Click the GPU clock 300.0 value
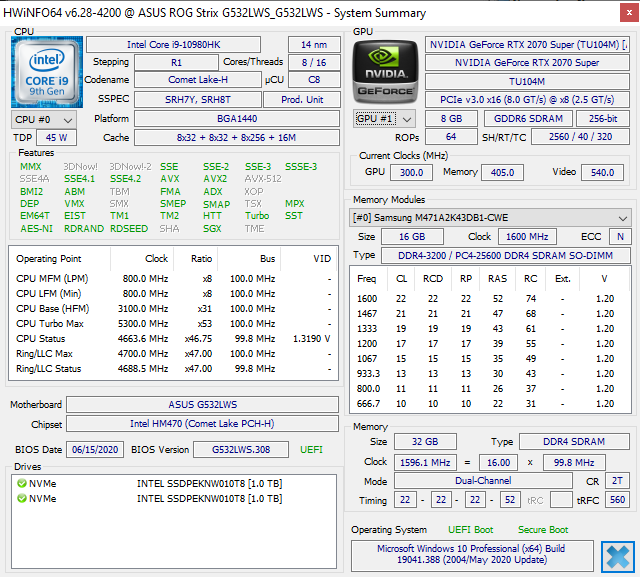Image resolution: width=640 pixels, height=577 pixels. (411, 172)
